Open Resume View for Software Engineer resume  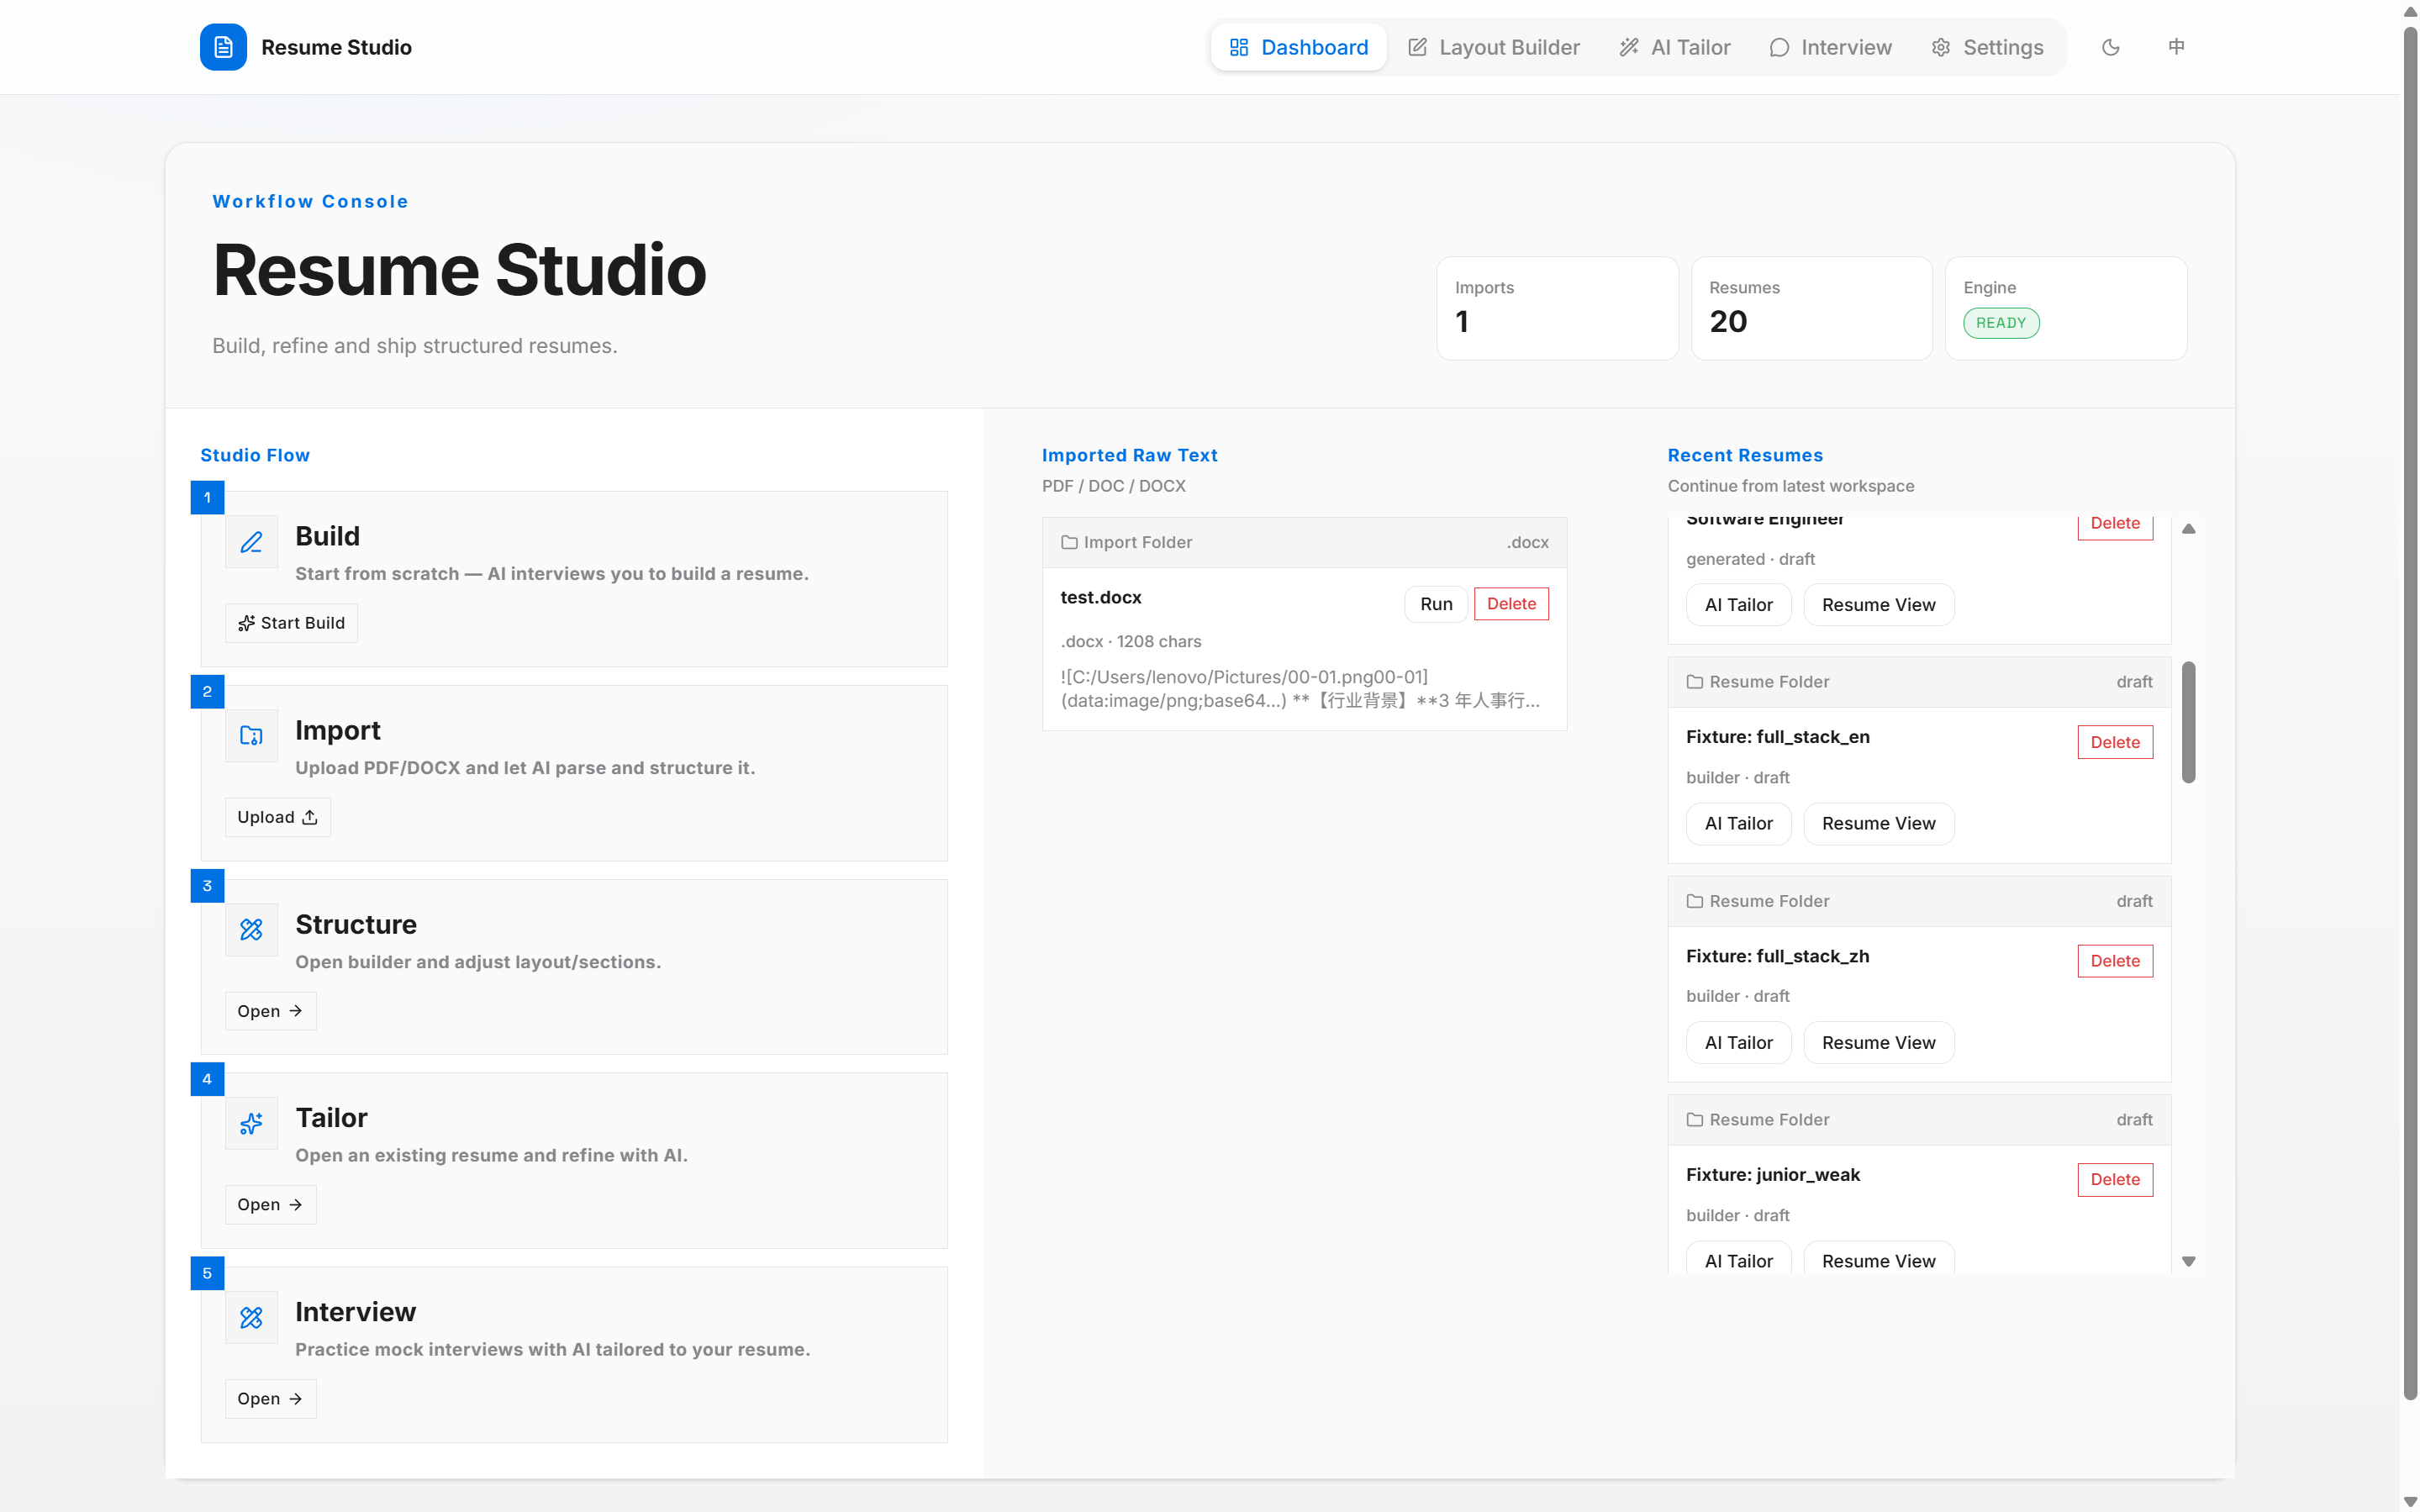click(1878, 605)
